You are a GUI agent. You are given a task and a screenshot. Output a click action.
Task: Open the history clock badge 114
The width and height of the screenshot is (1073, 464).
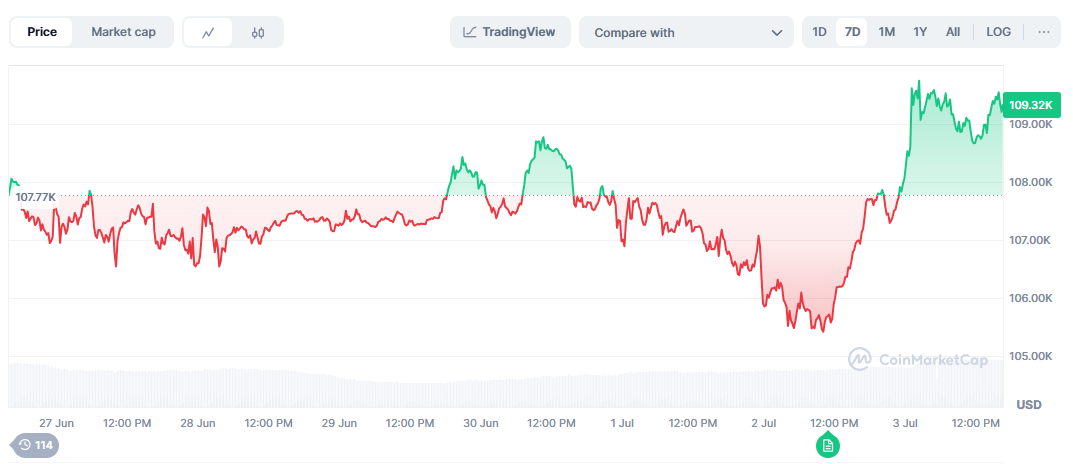coord(36,445)
